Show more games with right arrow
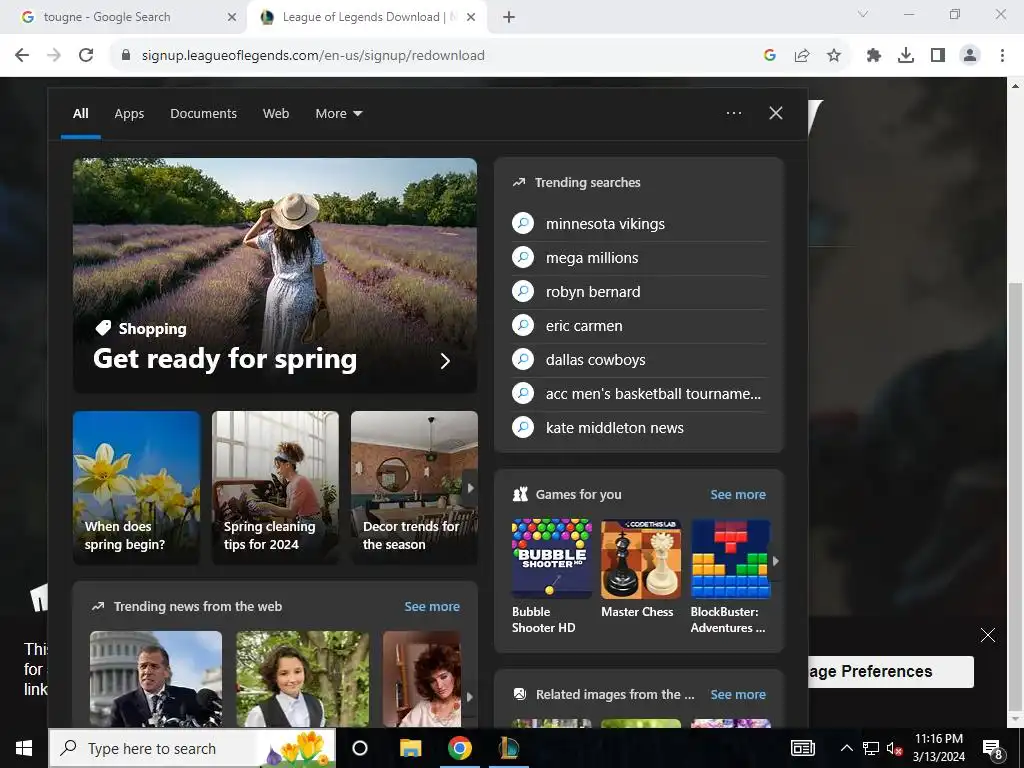Screen dimensions: 1024x768 click(776, 561)
